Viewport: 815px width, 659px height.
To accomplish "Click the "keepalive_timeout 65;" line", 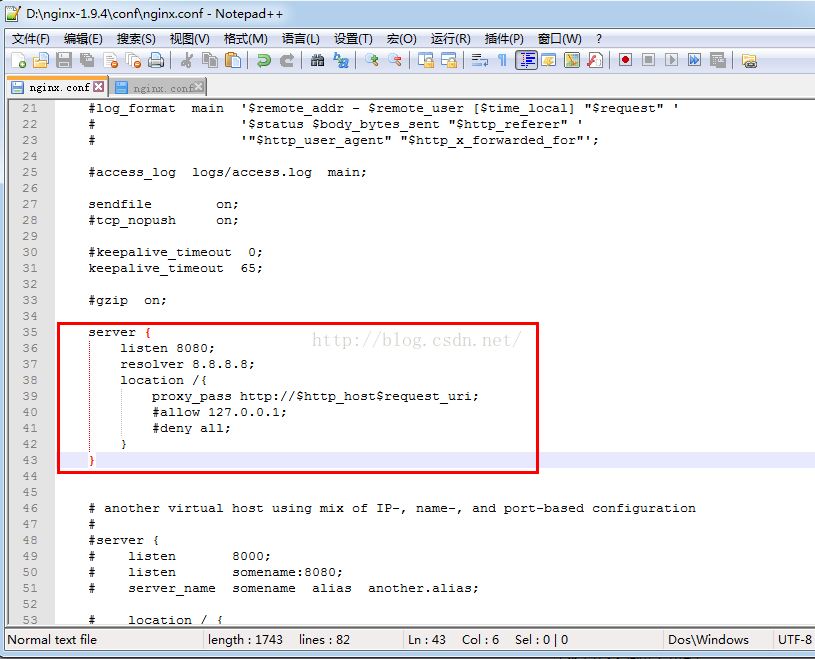I will [175, 269].
